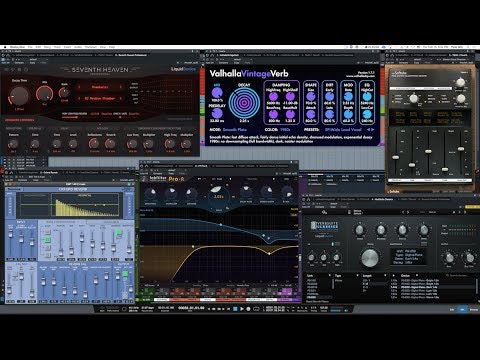Click the LowCut EQ knob in Valhalla
Screen dimensions: 480x360
pyautogui.click(x=367, y=114)
